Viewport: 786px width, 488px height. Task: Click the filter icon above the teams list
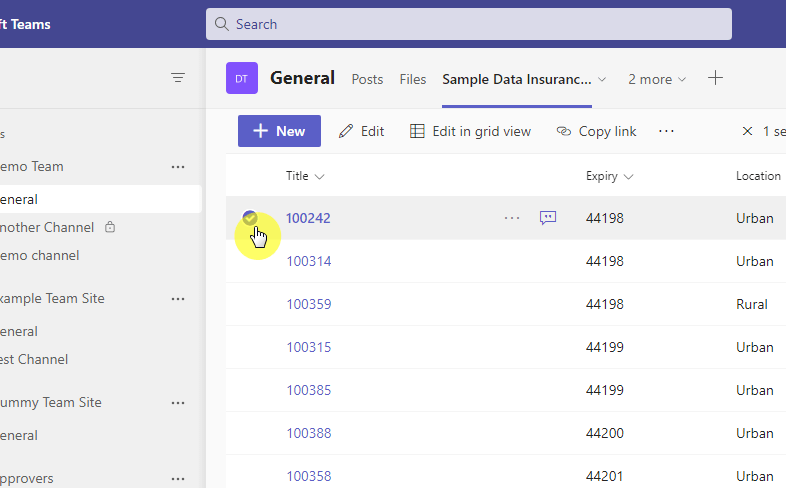click(178, 78)
